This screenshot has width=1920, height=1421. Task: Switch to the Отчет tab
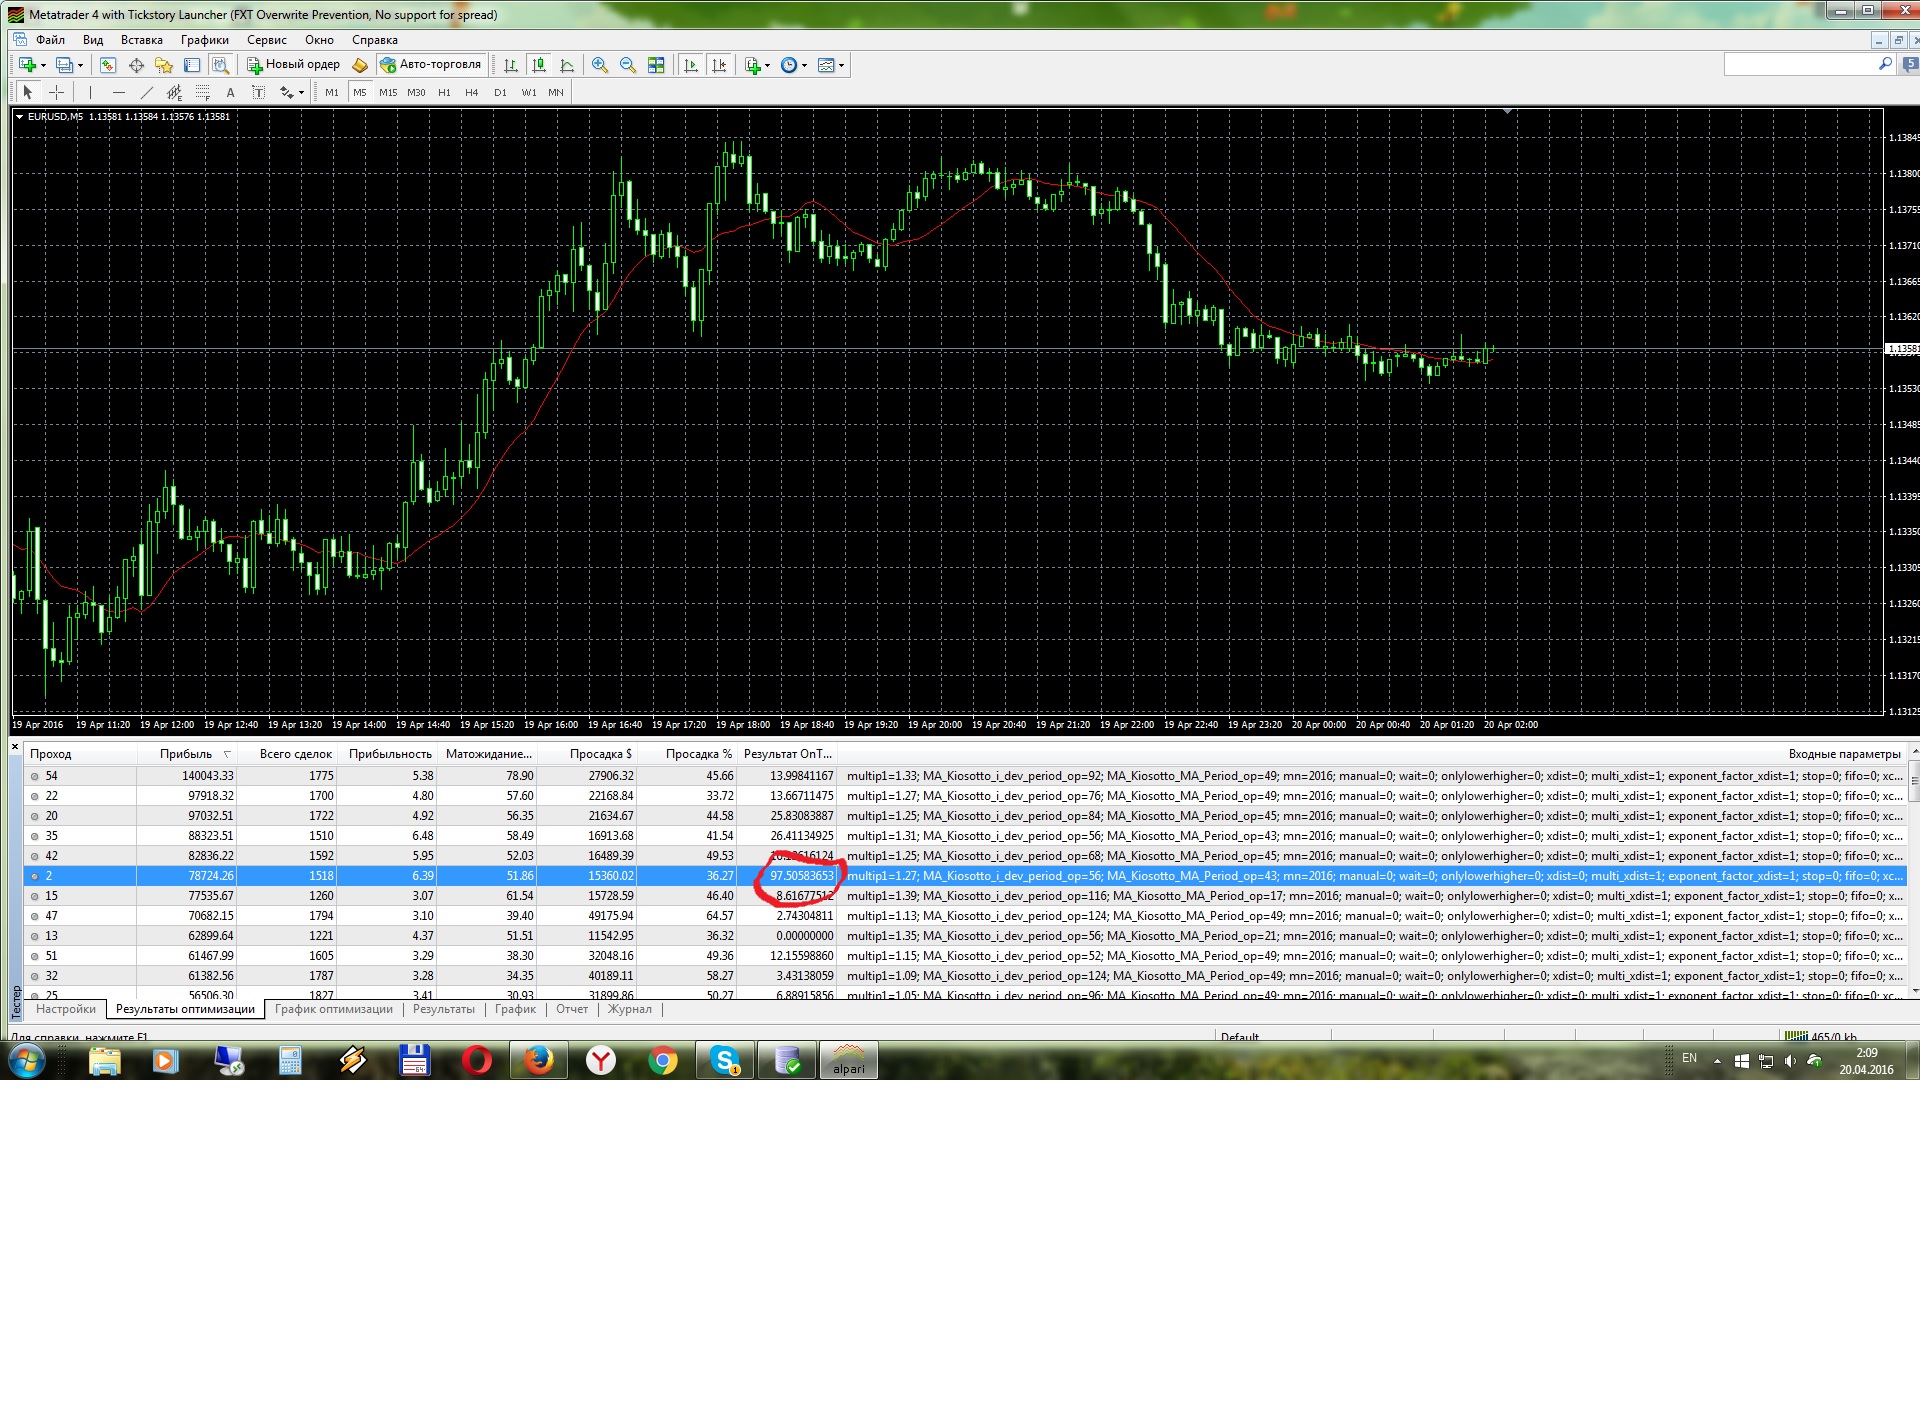[x=572, y=1009]
